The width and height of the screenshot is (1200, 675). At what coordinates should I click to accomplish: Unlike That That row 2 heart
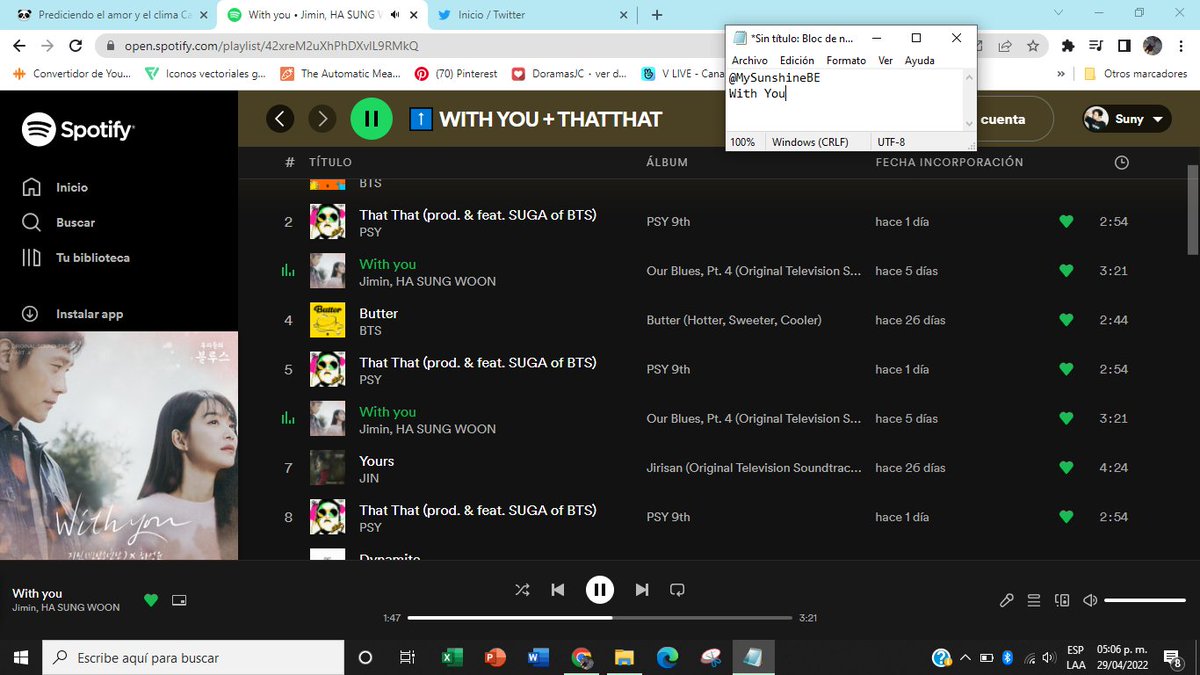click(1066, 222)
